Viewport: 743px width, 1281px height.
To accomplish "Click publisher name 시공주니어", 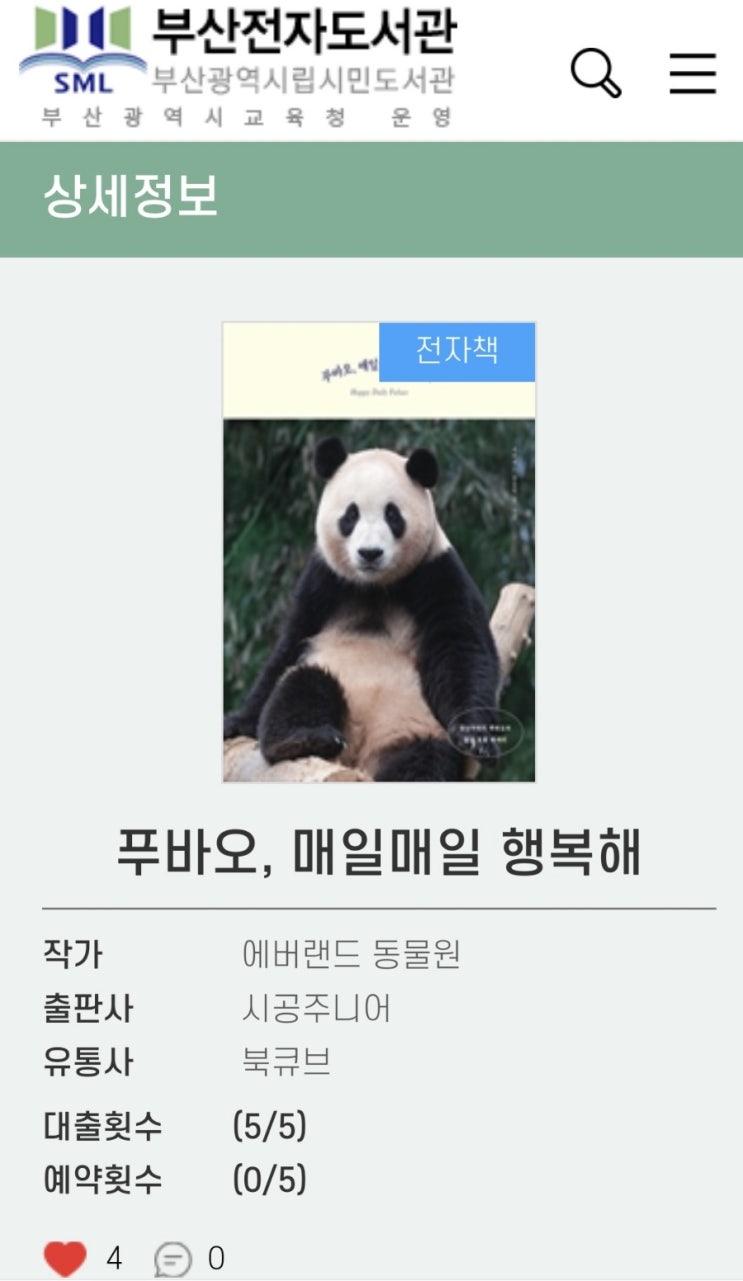I will [316, 1008].
